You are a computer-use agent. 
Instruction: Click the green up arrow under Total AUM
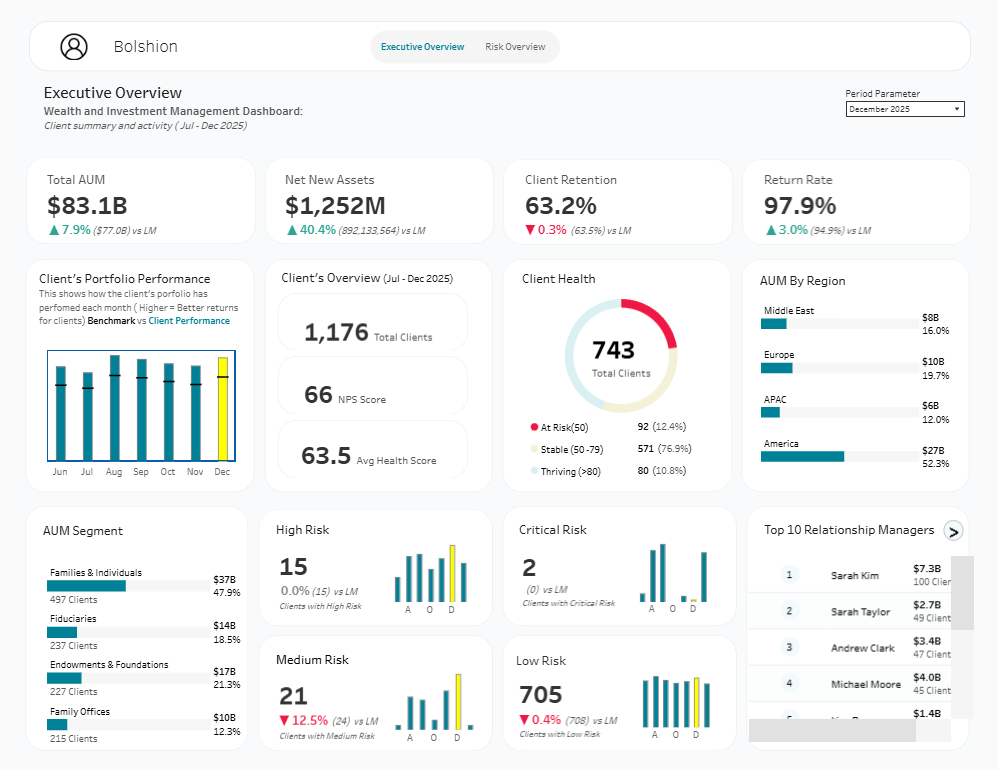tap(54, 230)
